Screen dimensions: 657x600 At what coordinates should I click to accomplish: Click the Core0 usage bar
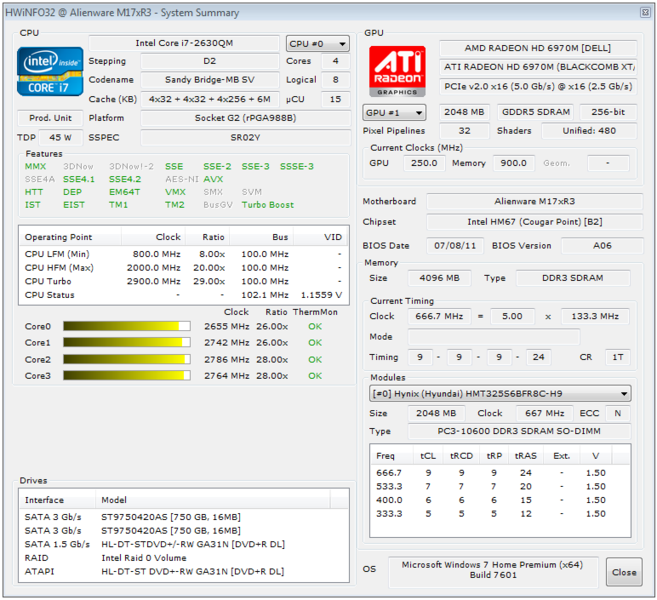[127, 326]
